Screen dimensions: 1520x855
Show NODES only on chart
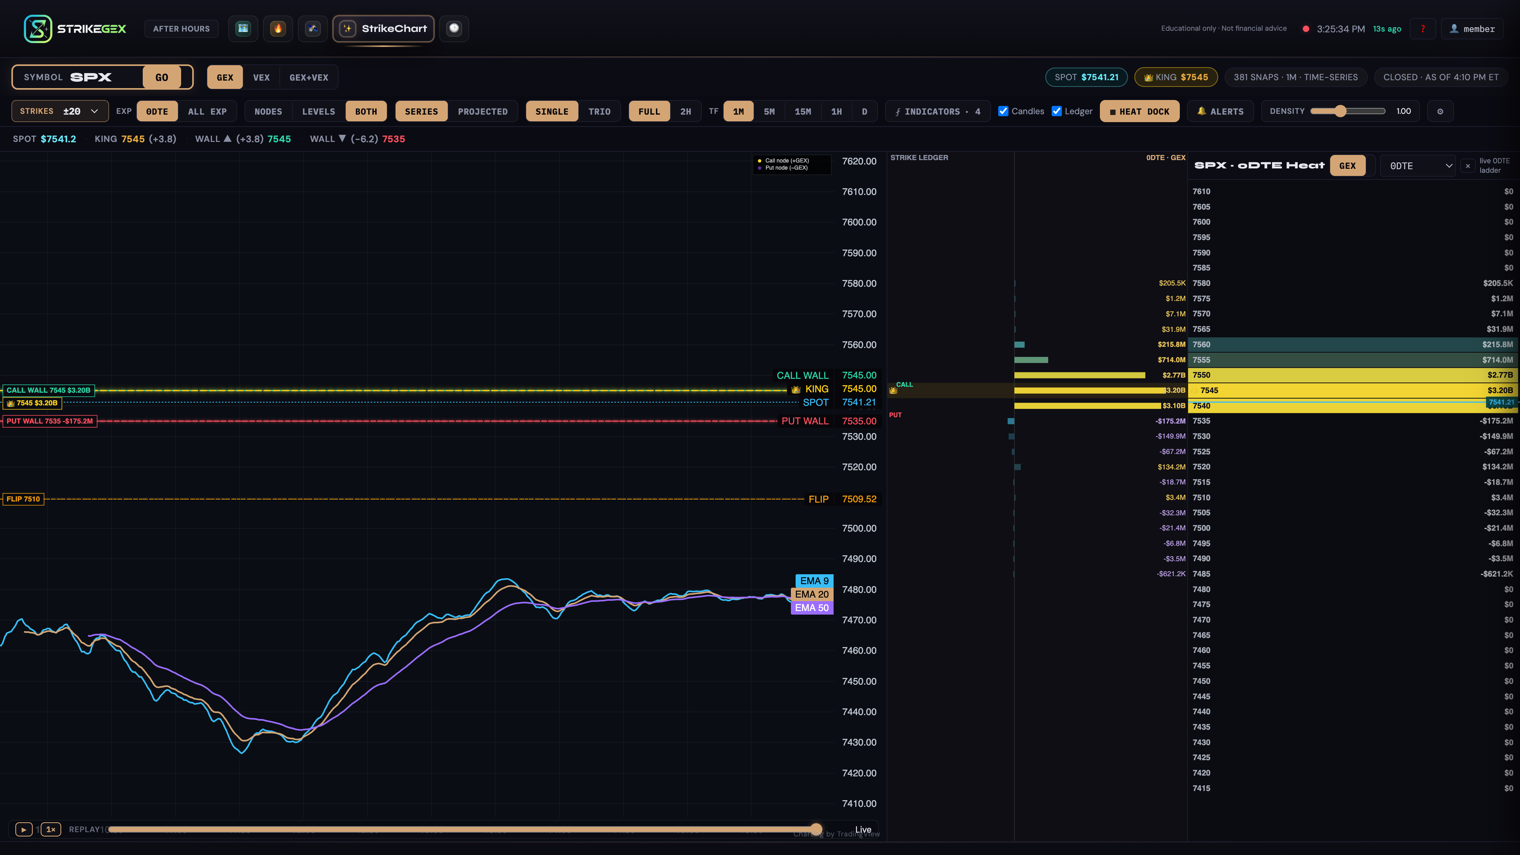click(x=268, y=111)
